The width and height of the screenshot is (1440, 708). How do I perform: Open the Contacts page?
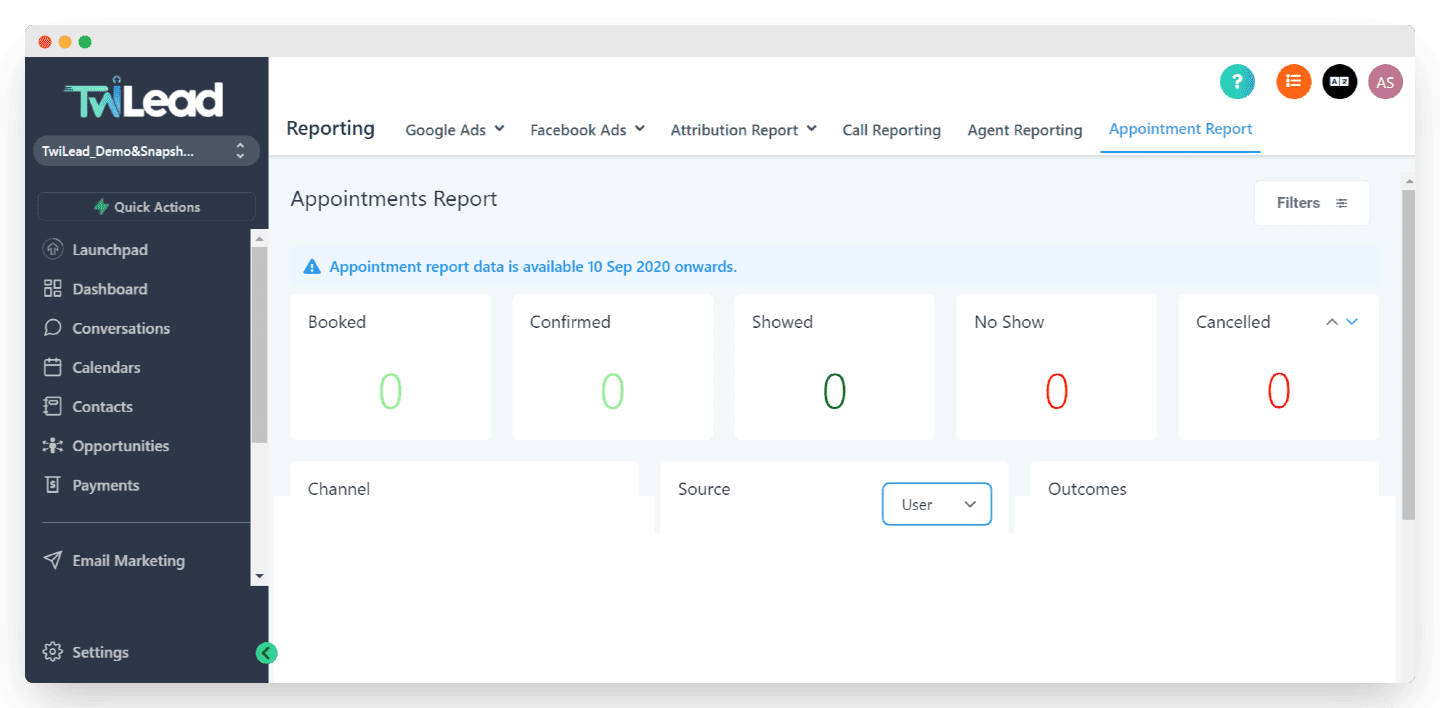click(x=102, y=406)
